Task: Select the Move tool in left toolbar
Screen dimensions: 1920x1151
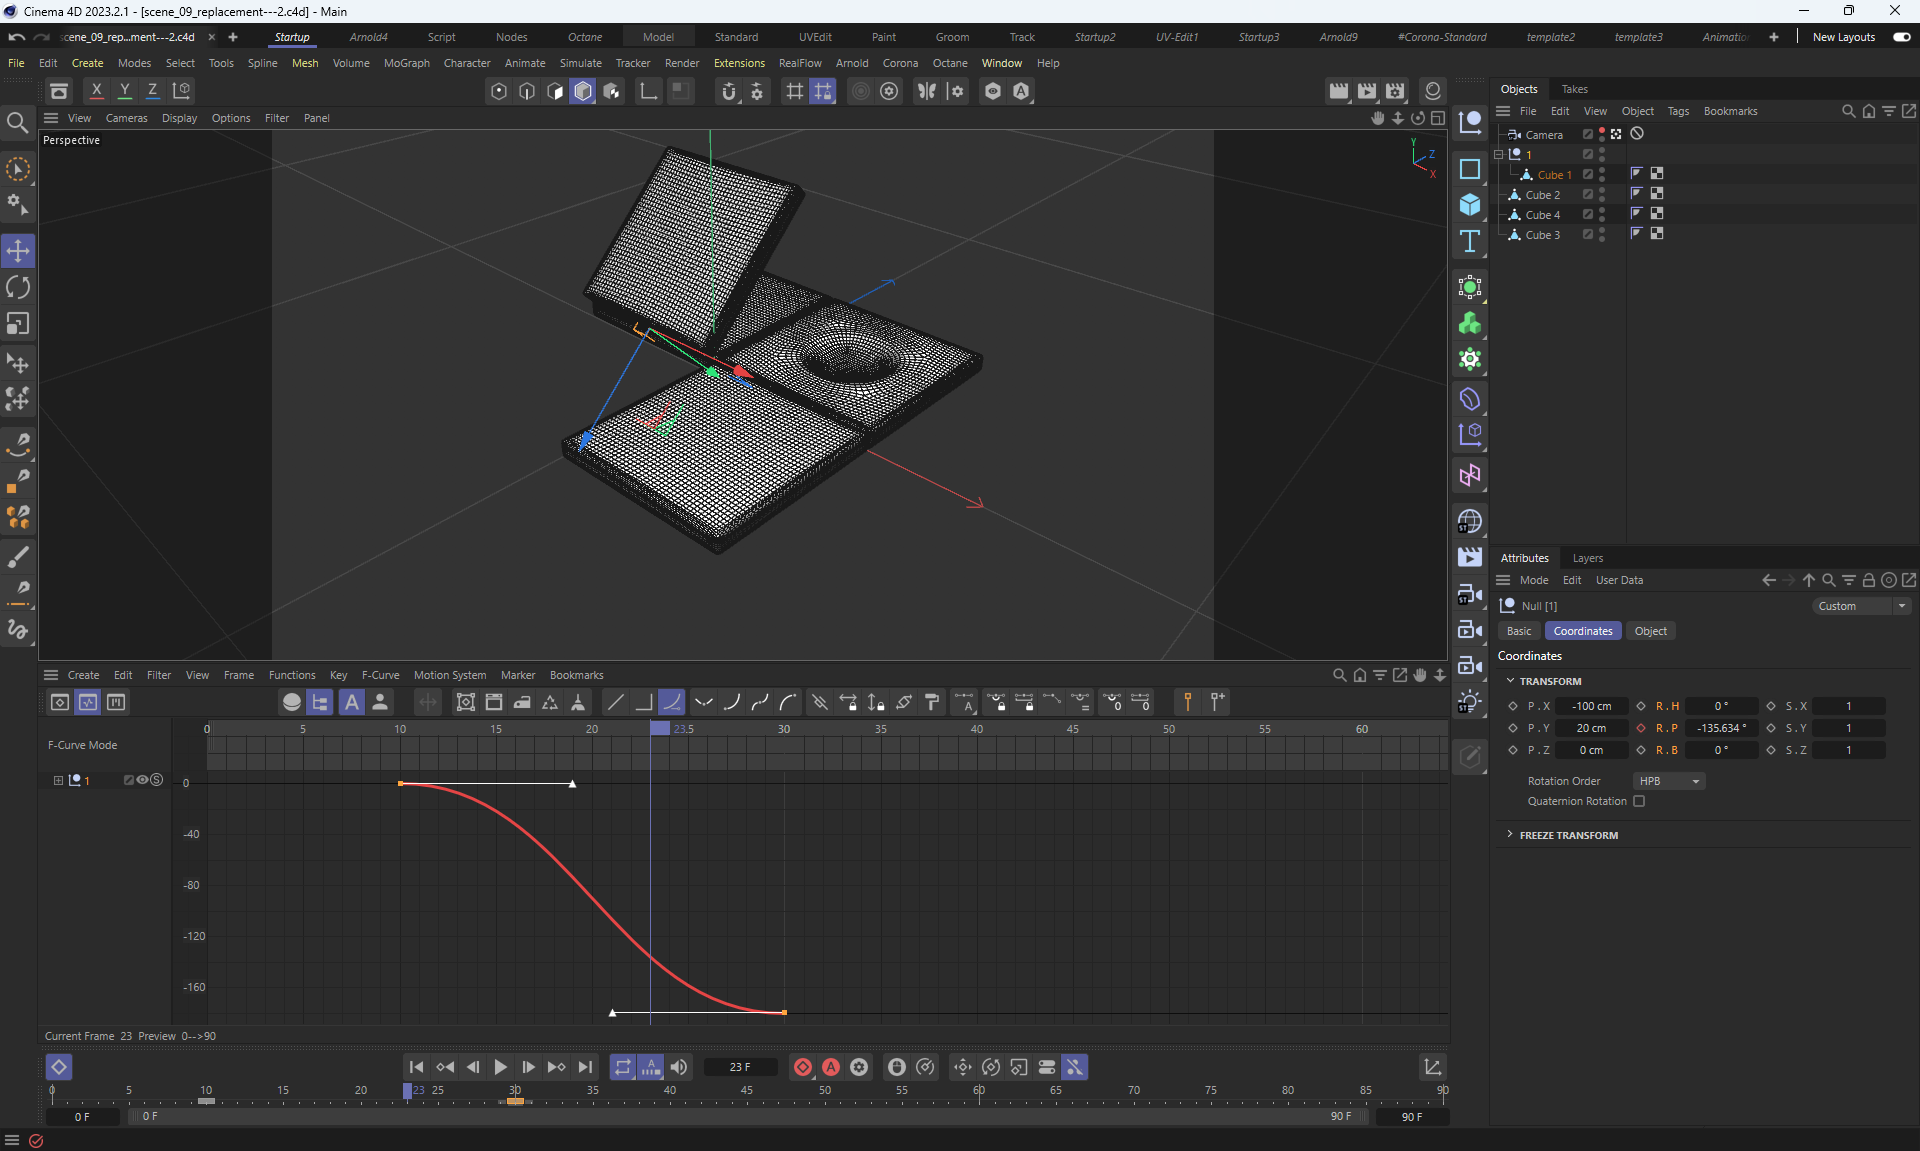Action: [x=18, y=250]
